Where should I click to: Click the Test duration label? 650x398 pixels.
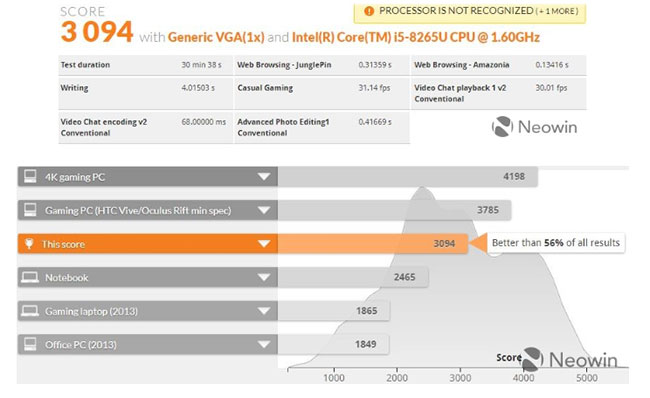click(x=85, y=65)
